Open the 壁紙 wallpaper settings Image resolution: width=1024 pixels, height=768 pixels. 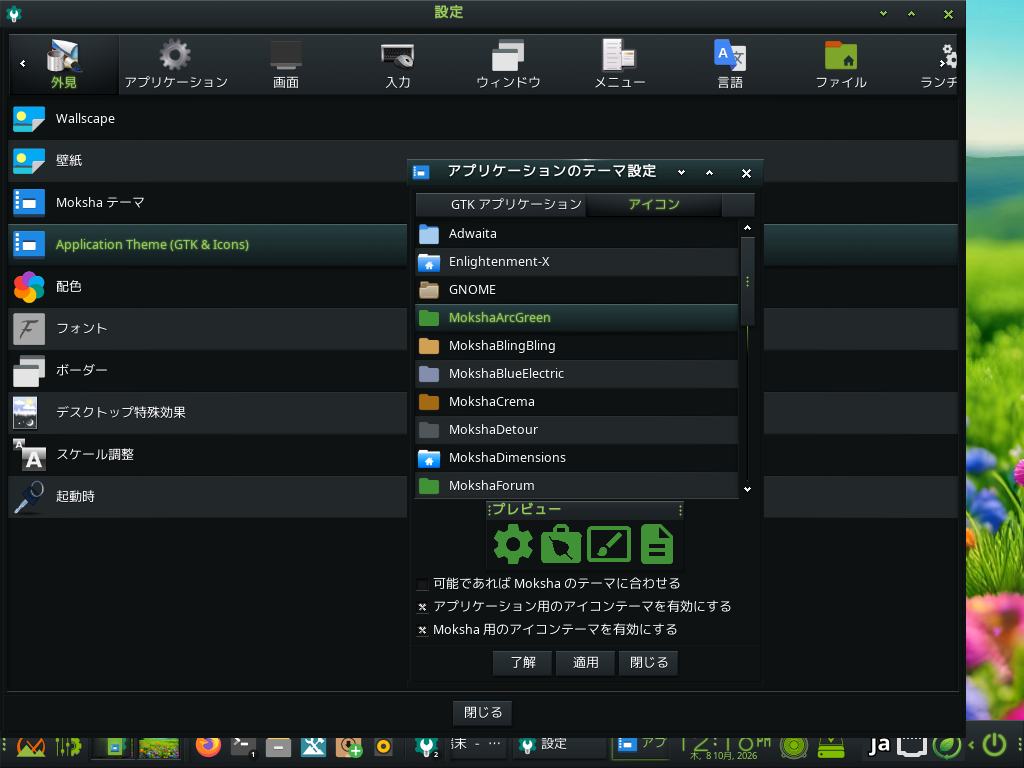[x=208, y=161]
